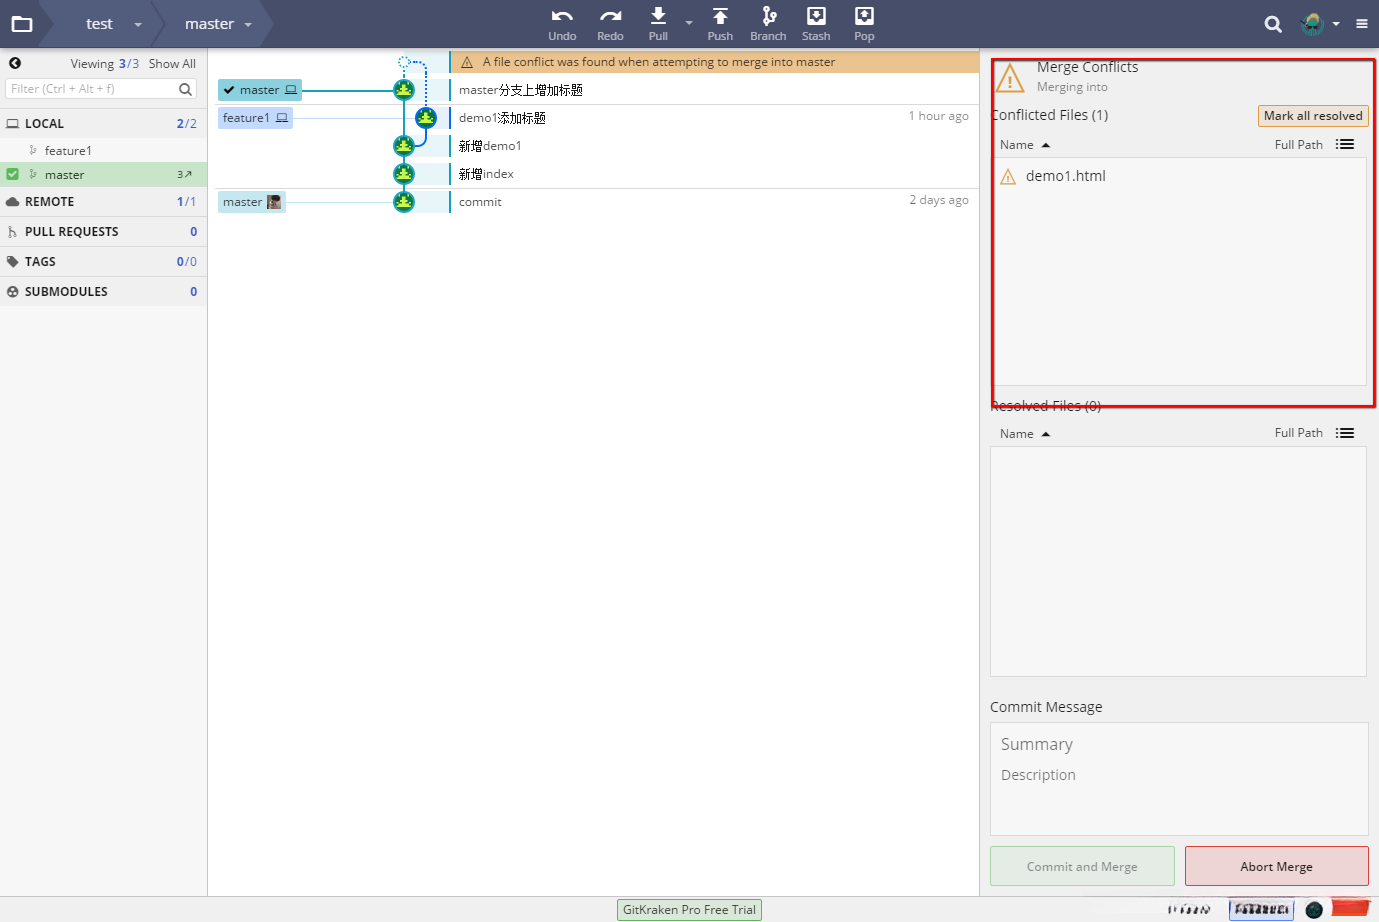This screenshot has height=922, width=1379.
Task: Click the user profile avatar
Action: pos(1312,24)
